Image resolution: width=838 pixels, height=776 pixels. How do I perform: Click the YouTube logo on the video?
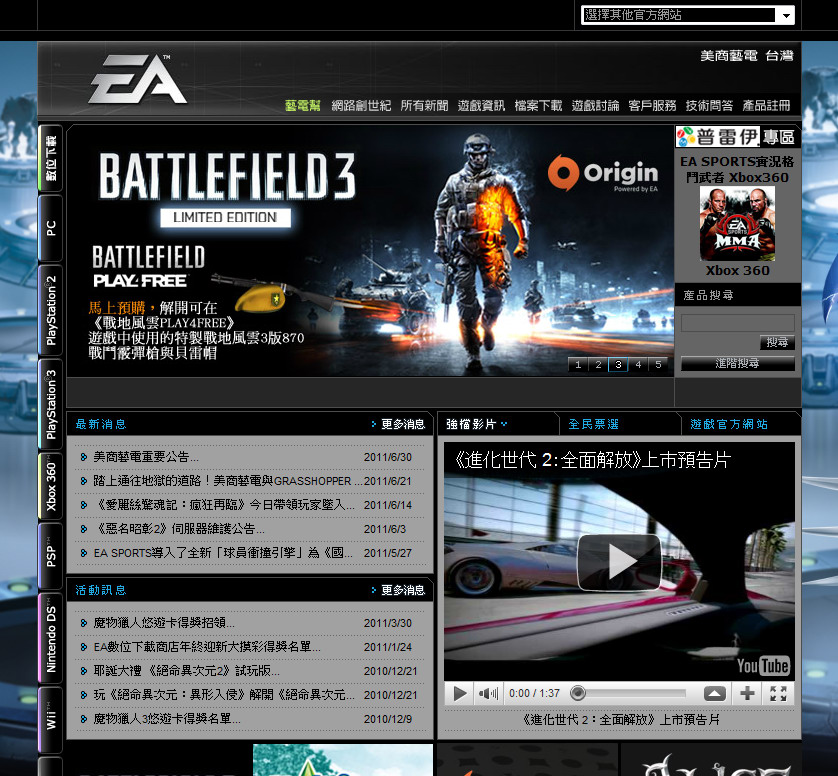pos(763,666)
